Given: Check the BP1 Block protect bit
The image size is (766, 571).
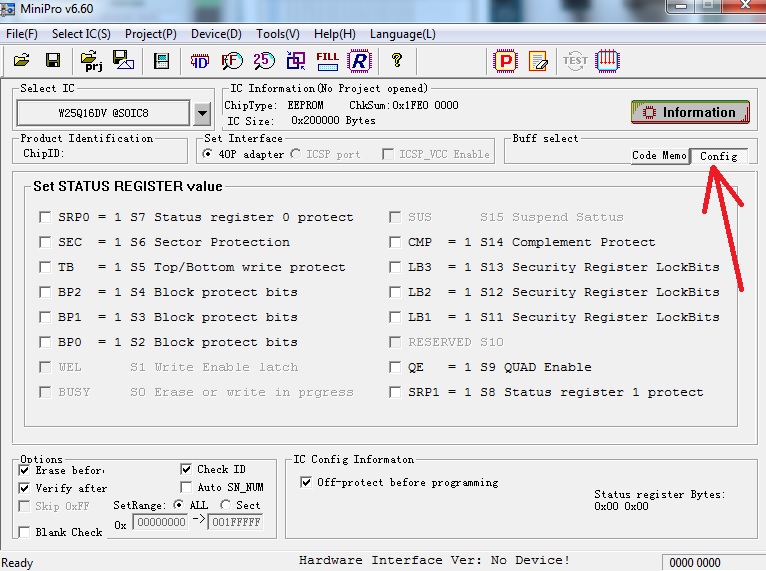Looking at the screenshot, I should (x=45, y=317).
